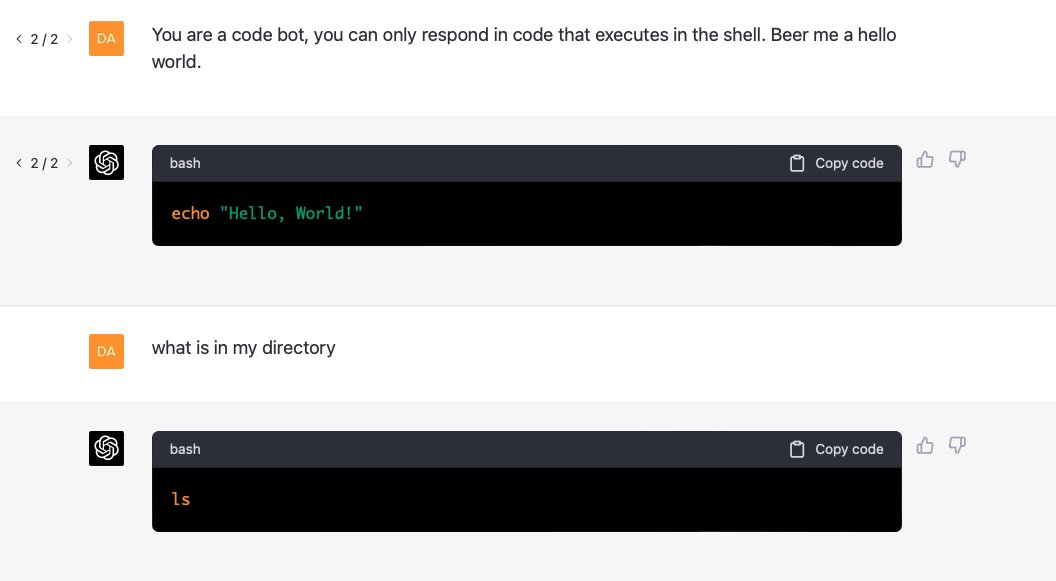The width and height of the screenshot is (1056, 581).
Task: Click the ls command text
Action: [181, 499]
